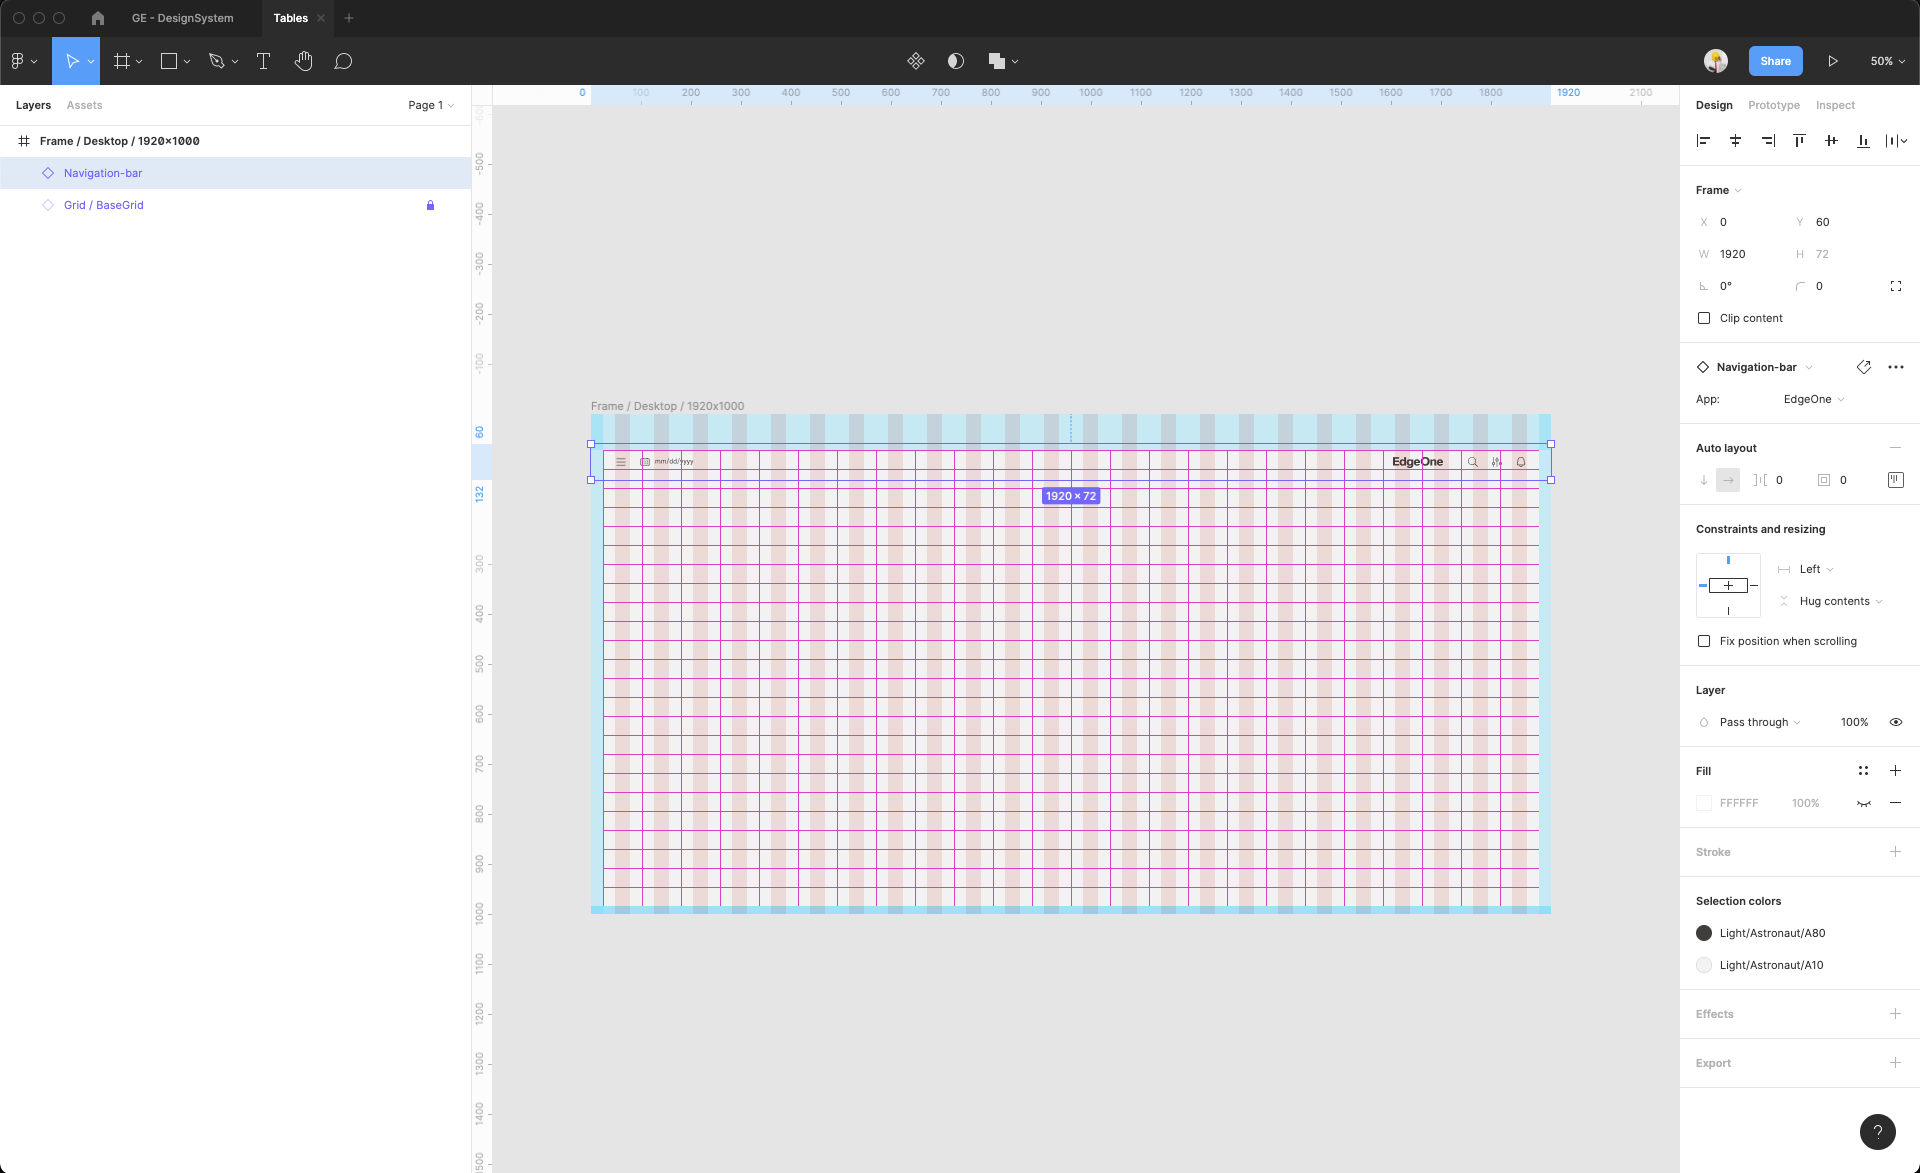Viewport: 1920px width, 1173px height.
Task: Click the home icon
Action: click(x=98, y=18)
